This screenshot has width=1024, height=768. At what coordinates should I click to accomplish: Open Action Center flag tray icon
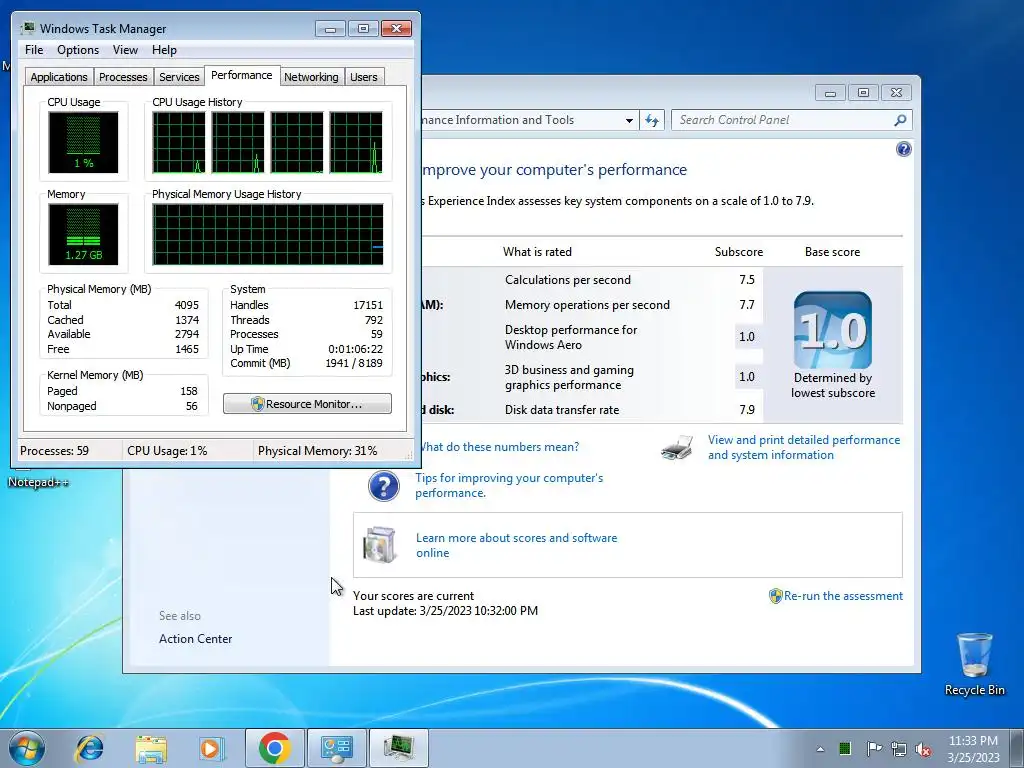click(x=873, y=748)
